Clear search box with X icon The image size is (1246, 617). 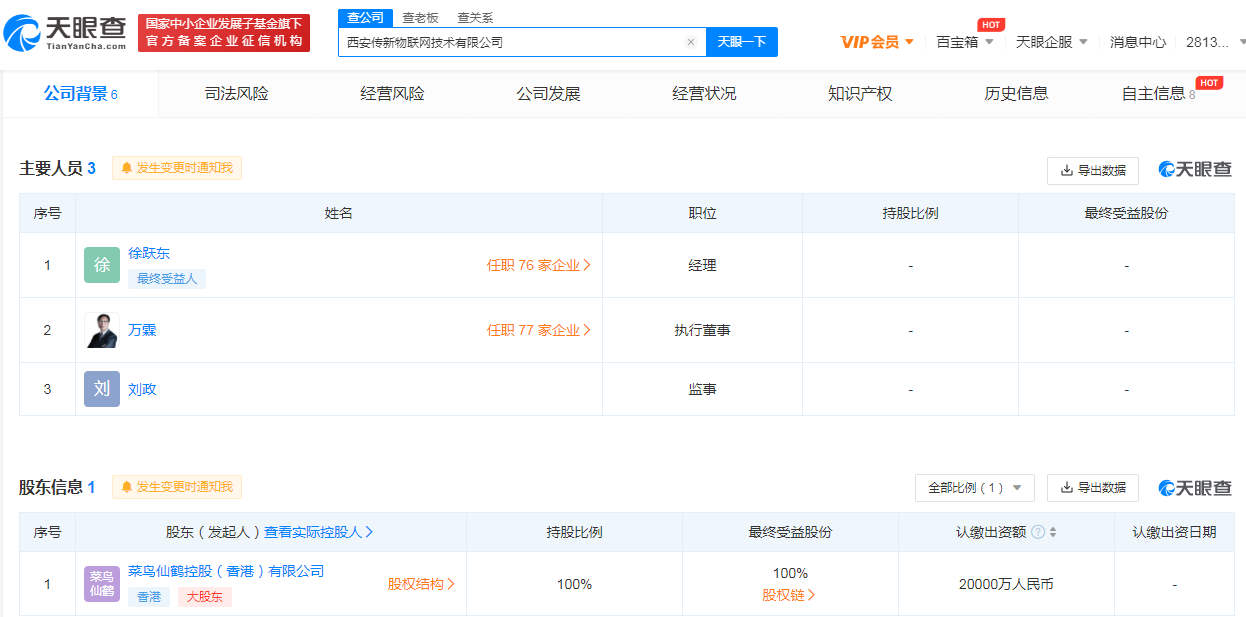click(690, 42)
